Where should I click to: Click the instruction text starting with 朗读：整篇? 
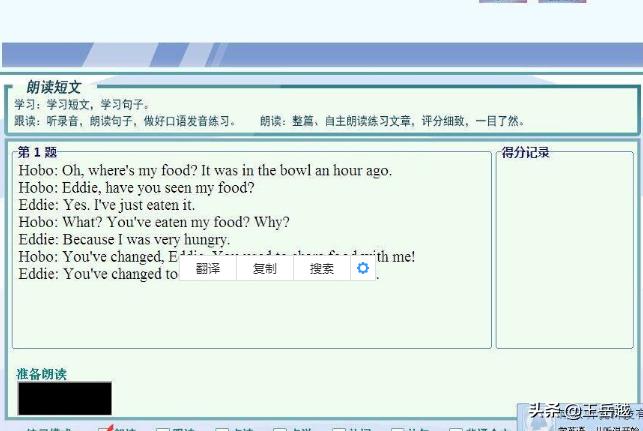coord(392,121)
